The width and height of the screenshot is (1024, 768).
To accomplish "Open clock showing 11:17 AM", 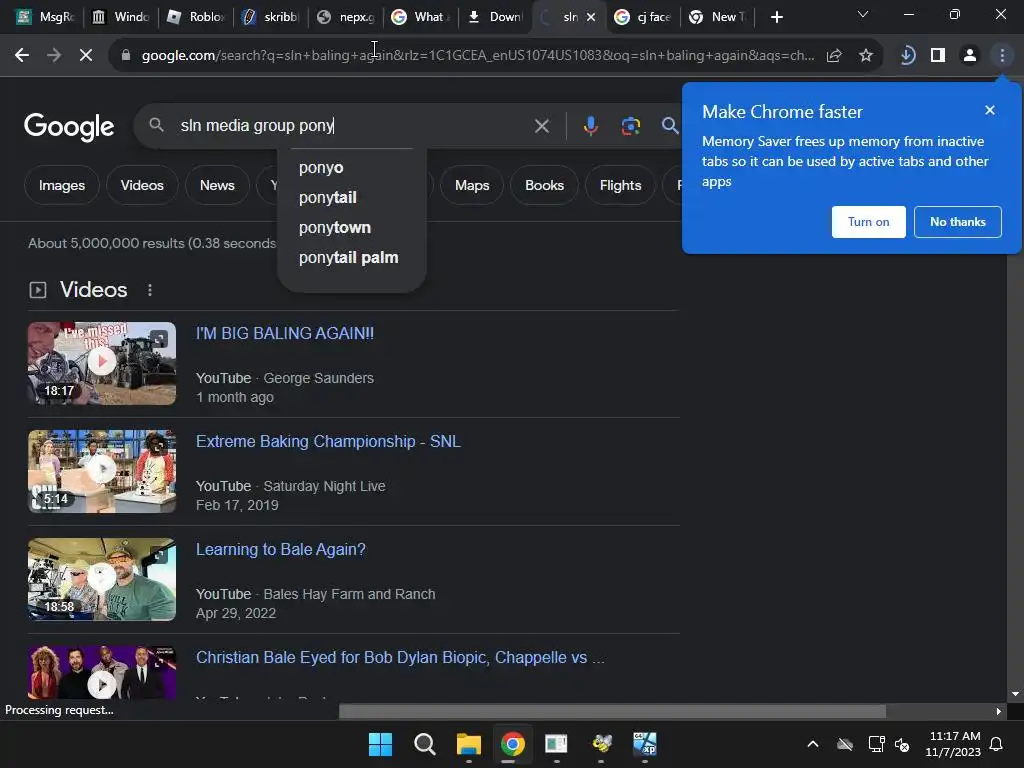I will point(953,744).
